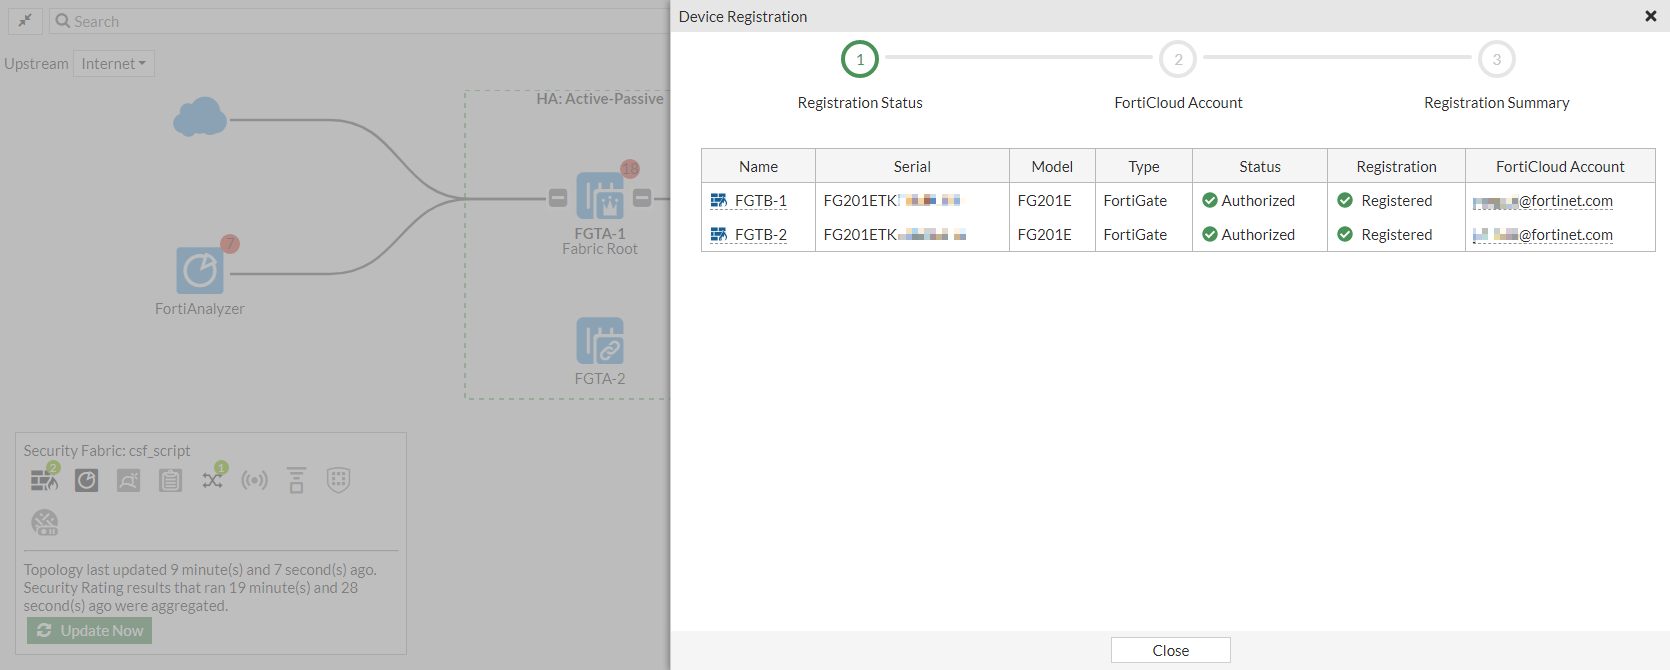Image resolution: width=1670 pixels, height=670 pixels.
Task: Click the Internet cloud icon
Action: point(200,117)
